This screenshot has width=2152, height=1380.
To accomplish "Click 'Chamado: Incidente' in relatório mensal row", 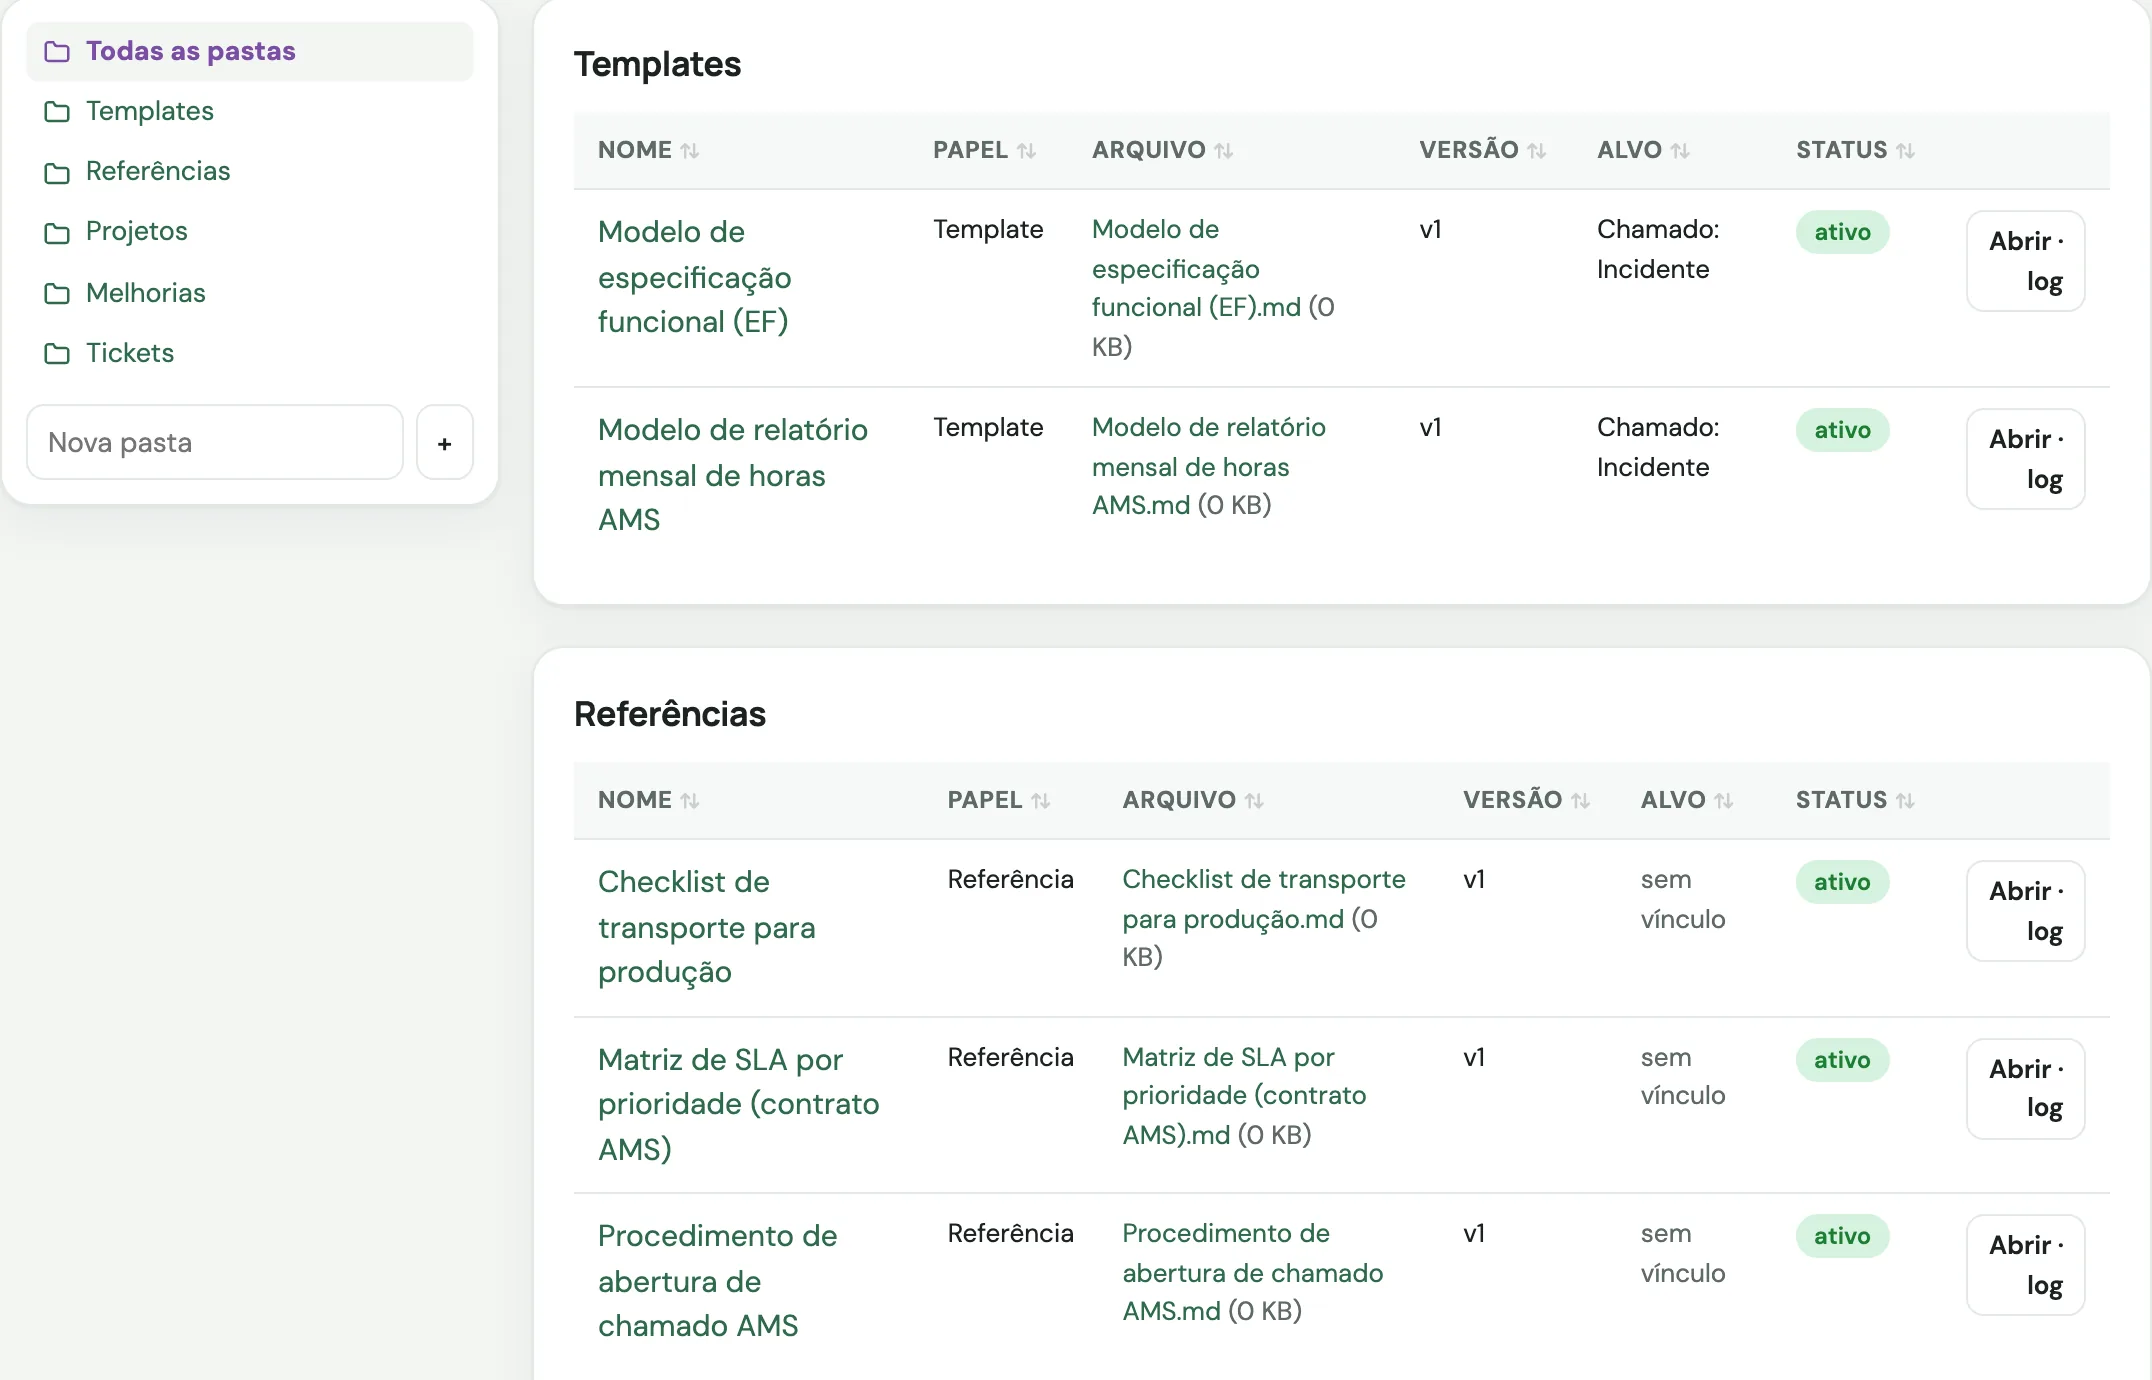I will tap(1657, 447).
